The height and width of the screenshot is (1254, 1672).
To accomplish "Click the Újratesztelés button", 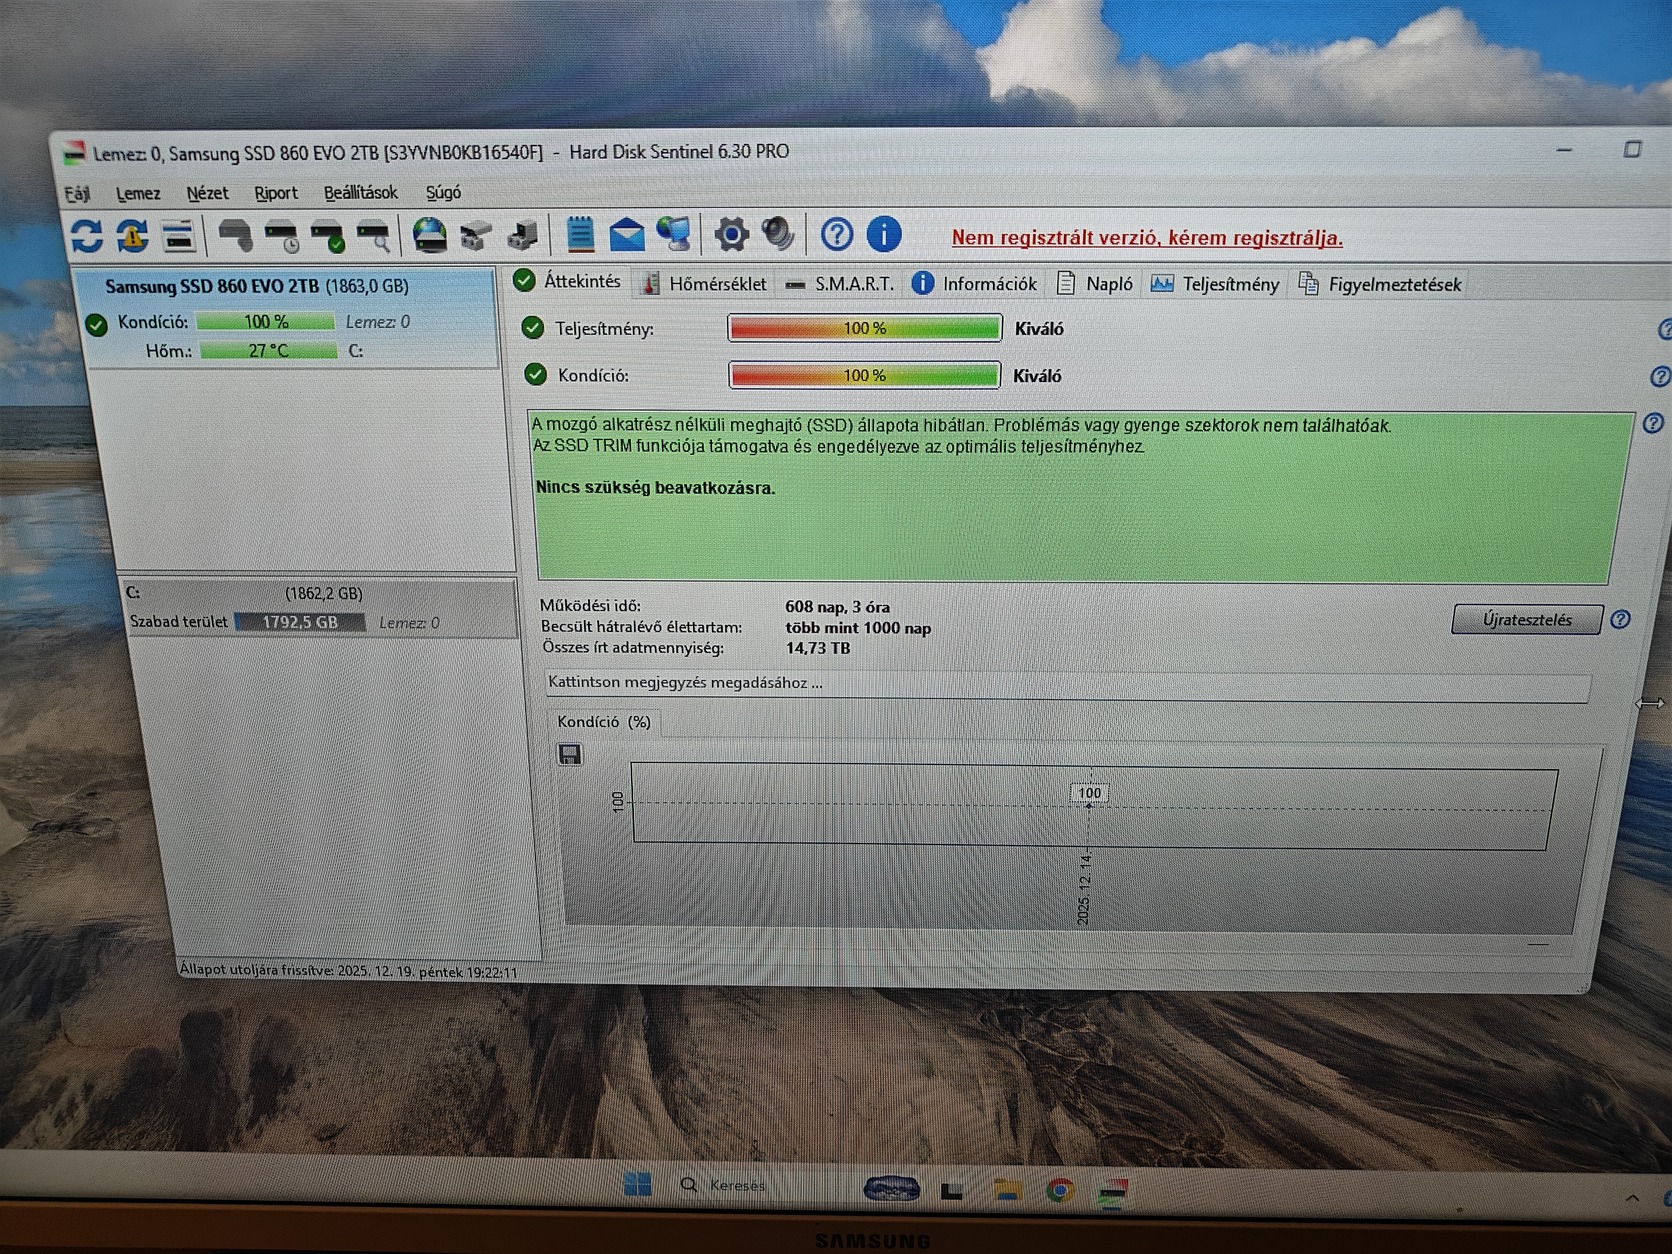I will pos(1527,620).
